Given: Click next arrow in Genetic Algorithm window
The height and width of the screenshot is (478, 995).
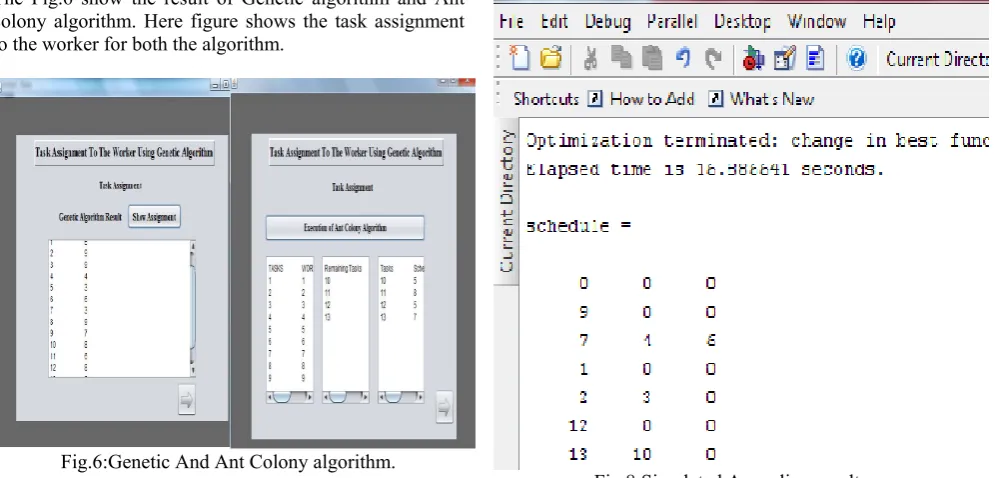Looking at the screenshot, I should click(x=186, y=400).
